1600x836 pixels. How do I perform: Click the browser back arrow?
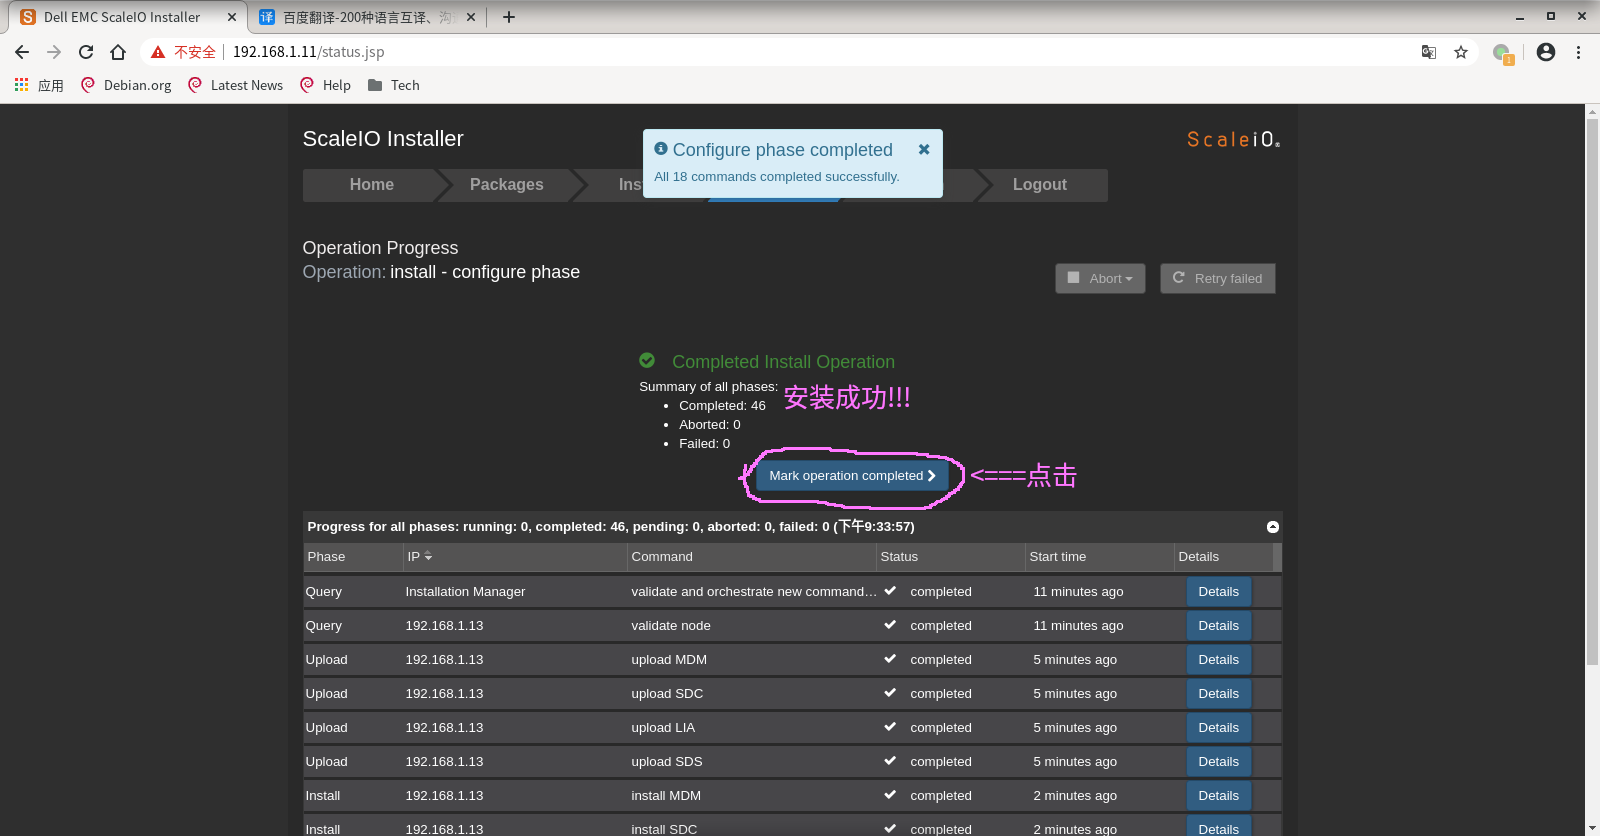click(22, 52)
